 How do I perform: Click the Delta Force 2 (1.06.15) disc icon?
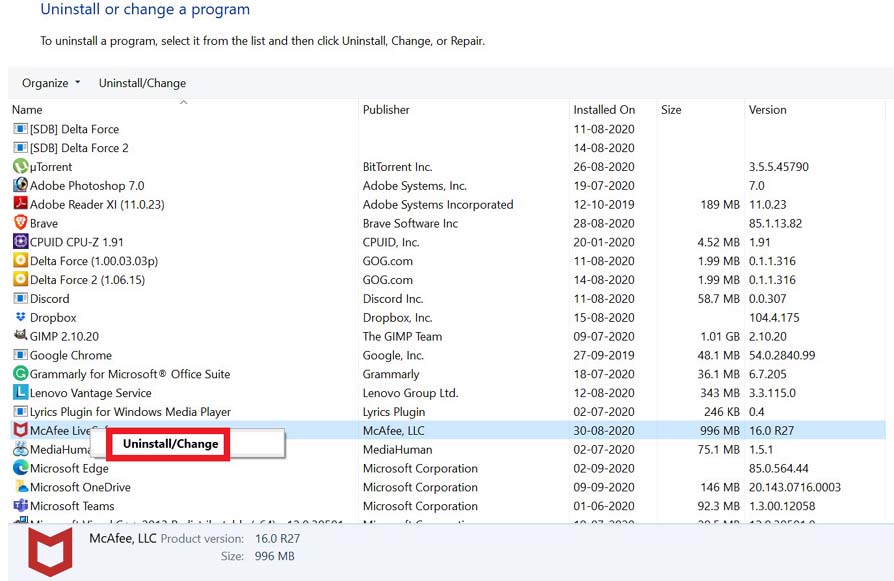point(21,279)
